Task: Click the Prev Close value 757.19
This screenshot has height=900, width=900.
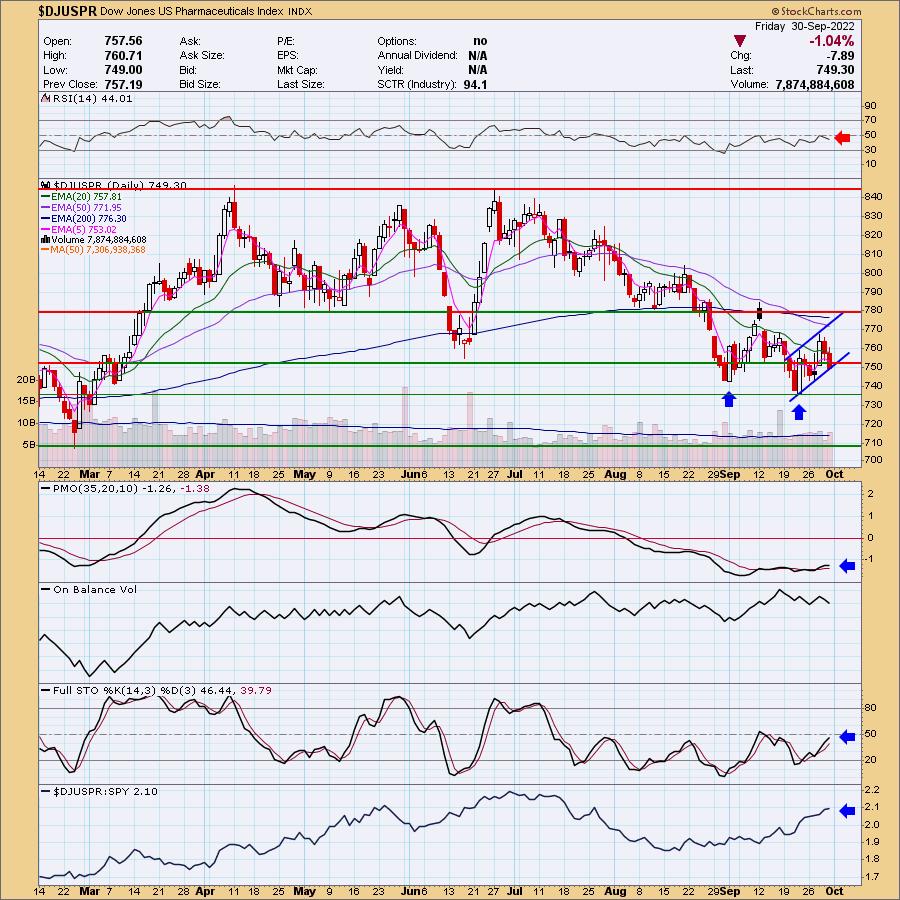Action: (x=123, y=84)
